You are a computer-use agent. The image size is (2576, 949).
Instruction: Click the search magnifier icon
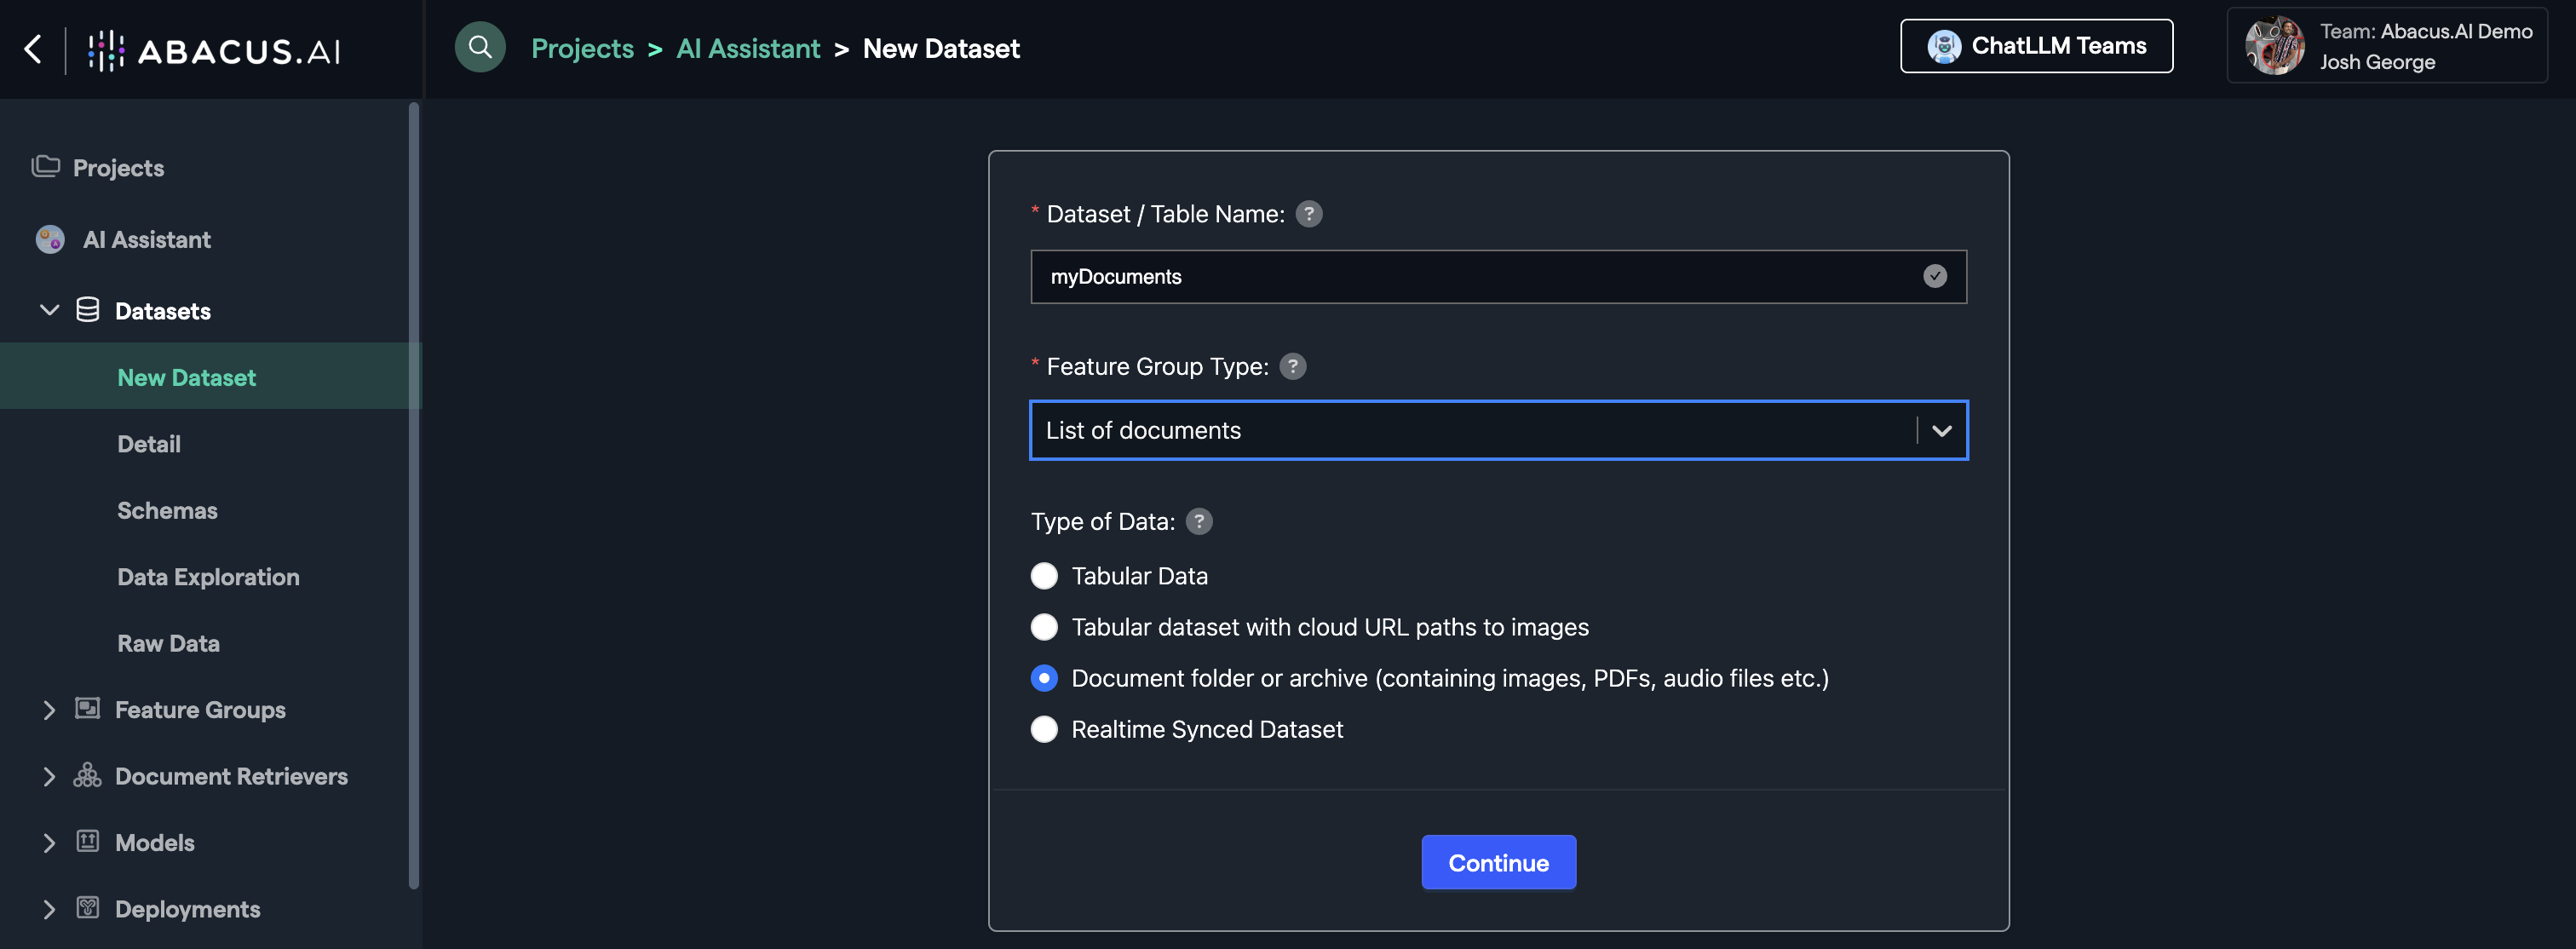[480, 47]
